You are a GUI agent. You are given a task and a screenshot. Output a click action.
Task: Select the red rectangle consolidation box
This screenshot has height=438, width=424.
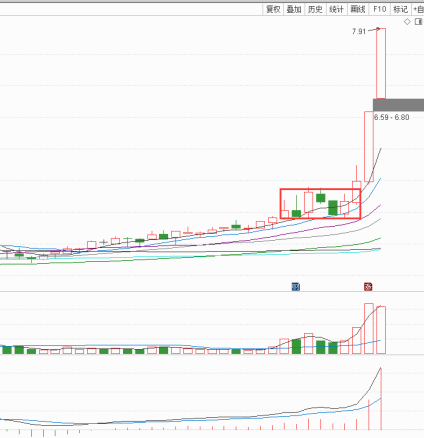click(320, 204)
